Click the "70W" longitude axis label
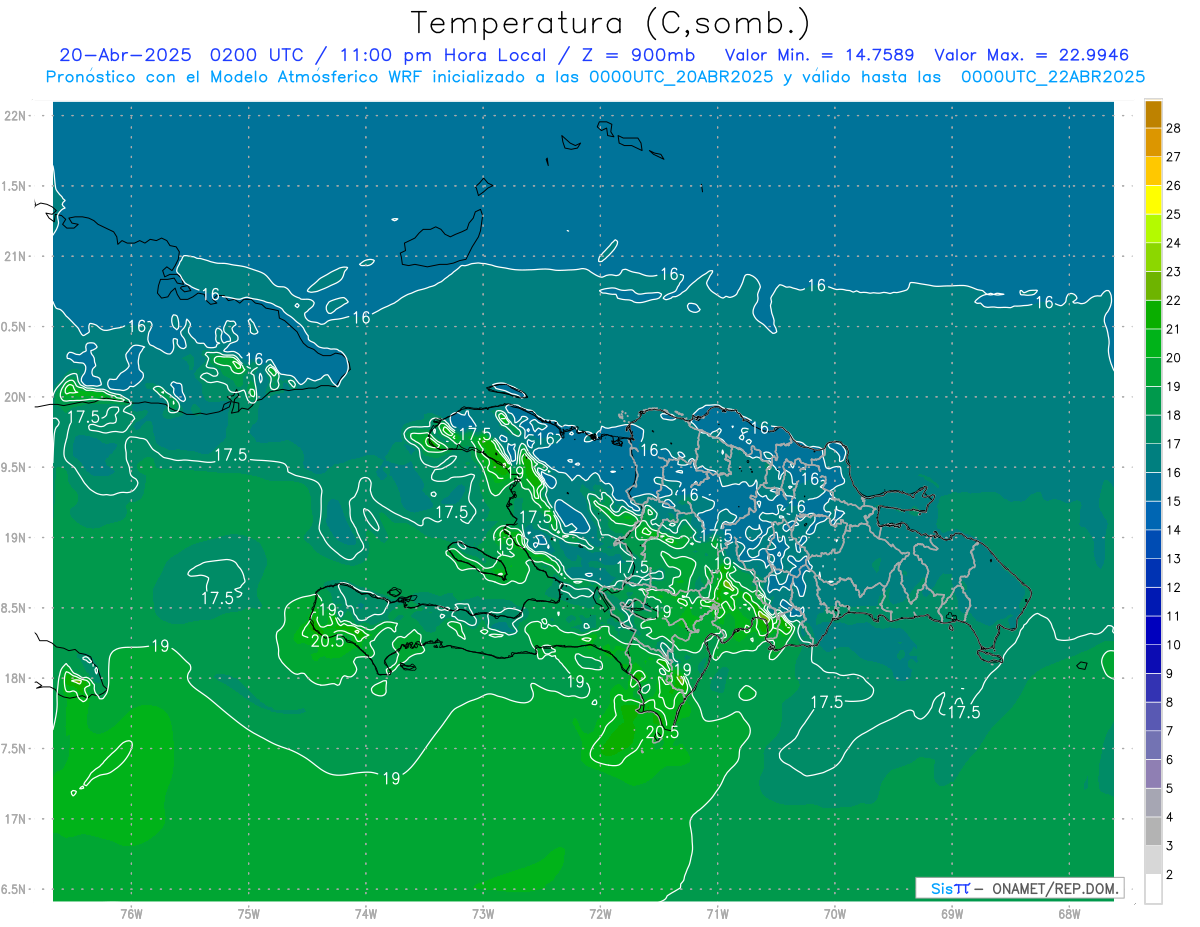Image resolution: width=1200 pixels, height=927 pixels. pyautogui.click(x=835, y=914)
